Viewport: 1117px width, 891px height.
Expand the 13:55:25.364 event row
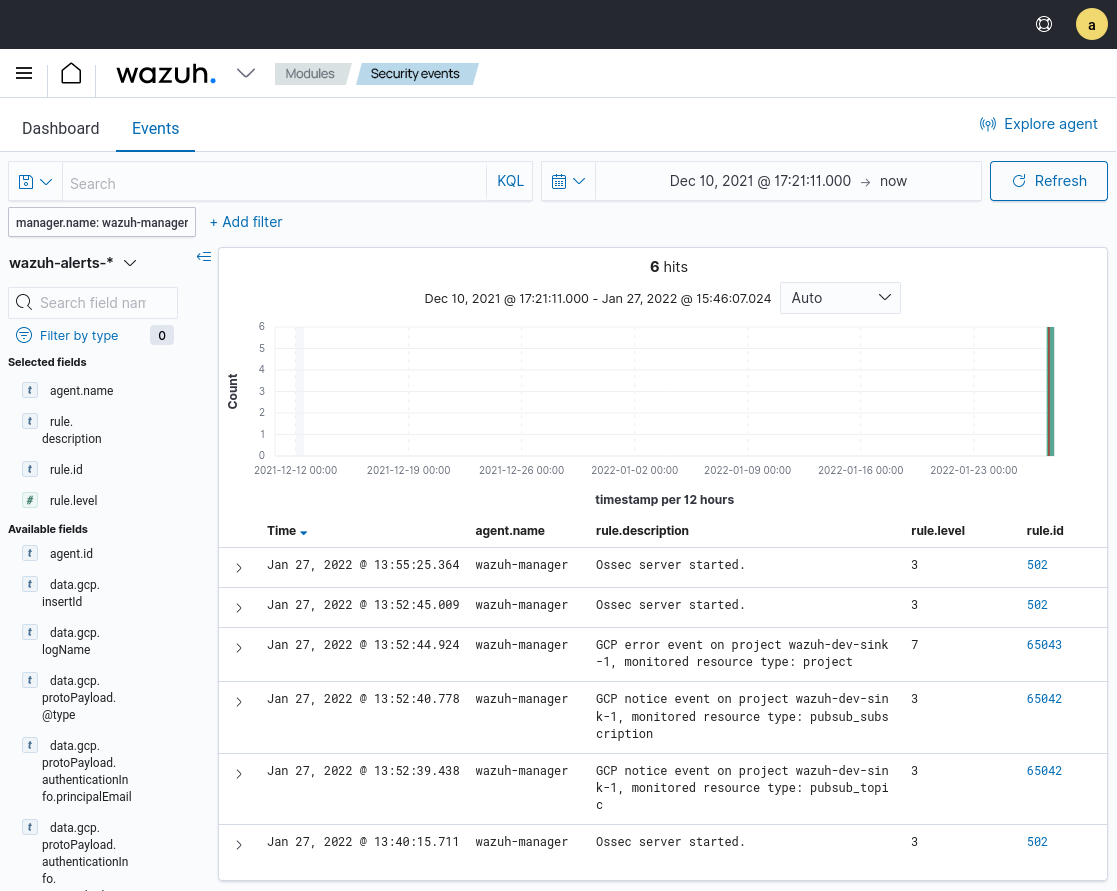pyautogui.click(x=239, y=568)
